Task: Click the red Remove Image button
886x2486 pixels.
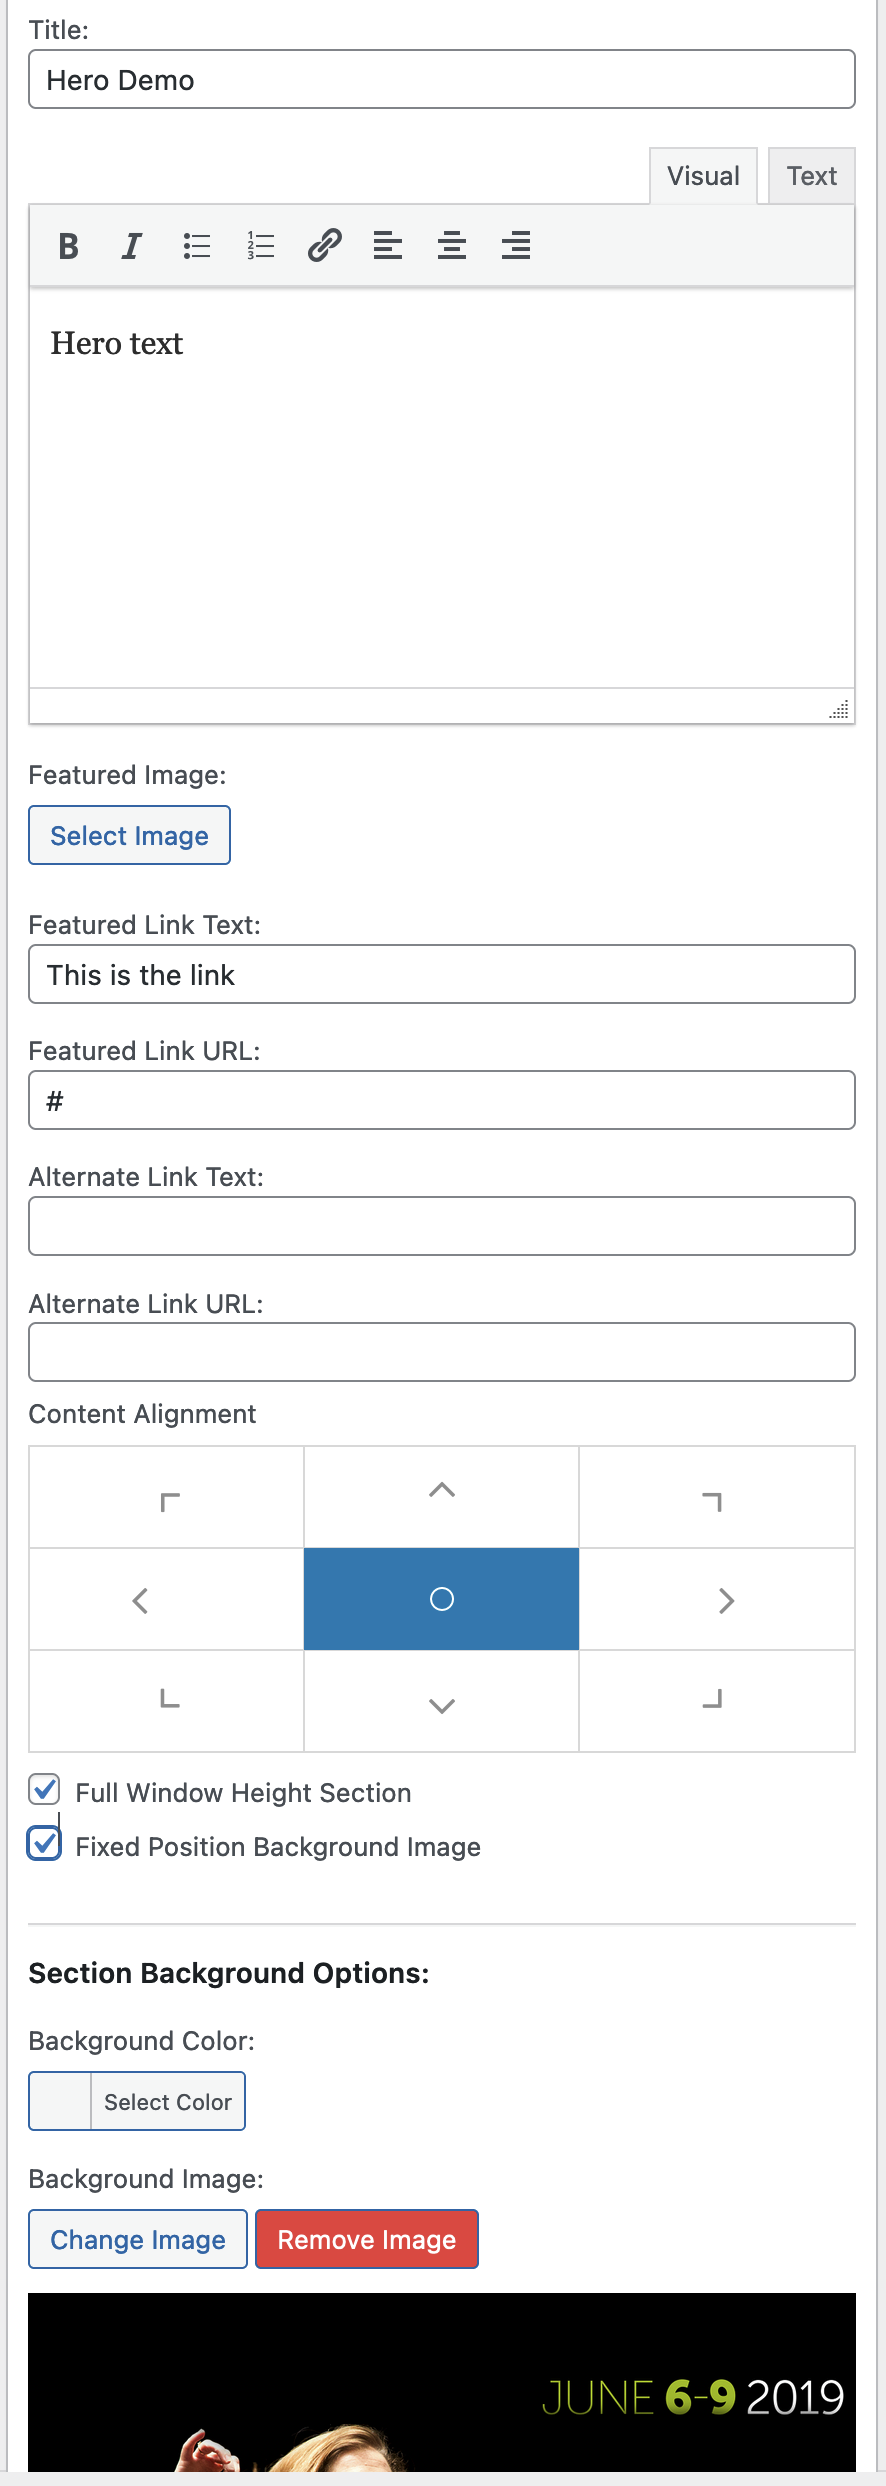Action: 367,2239
